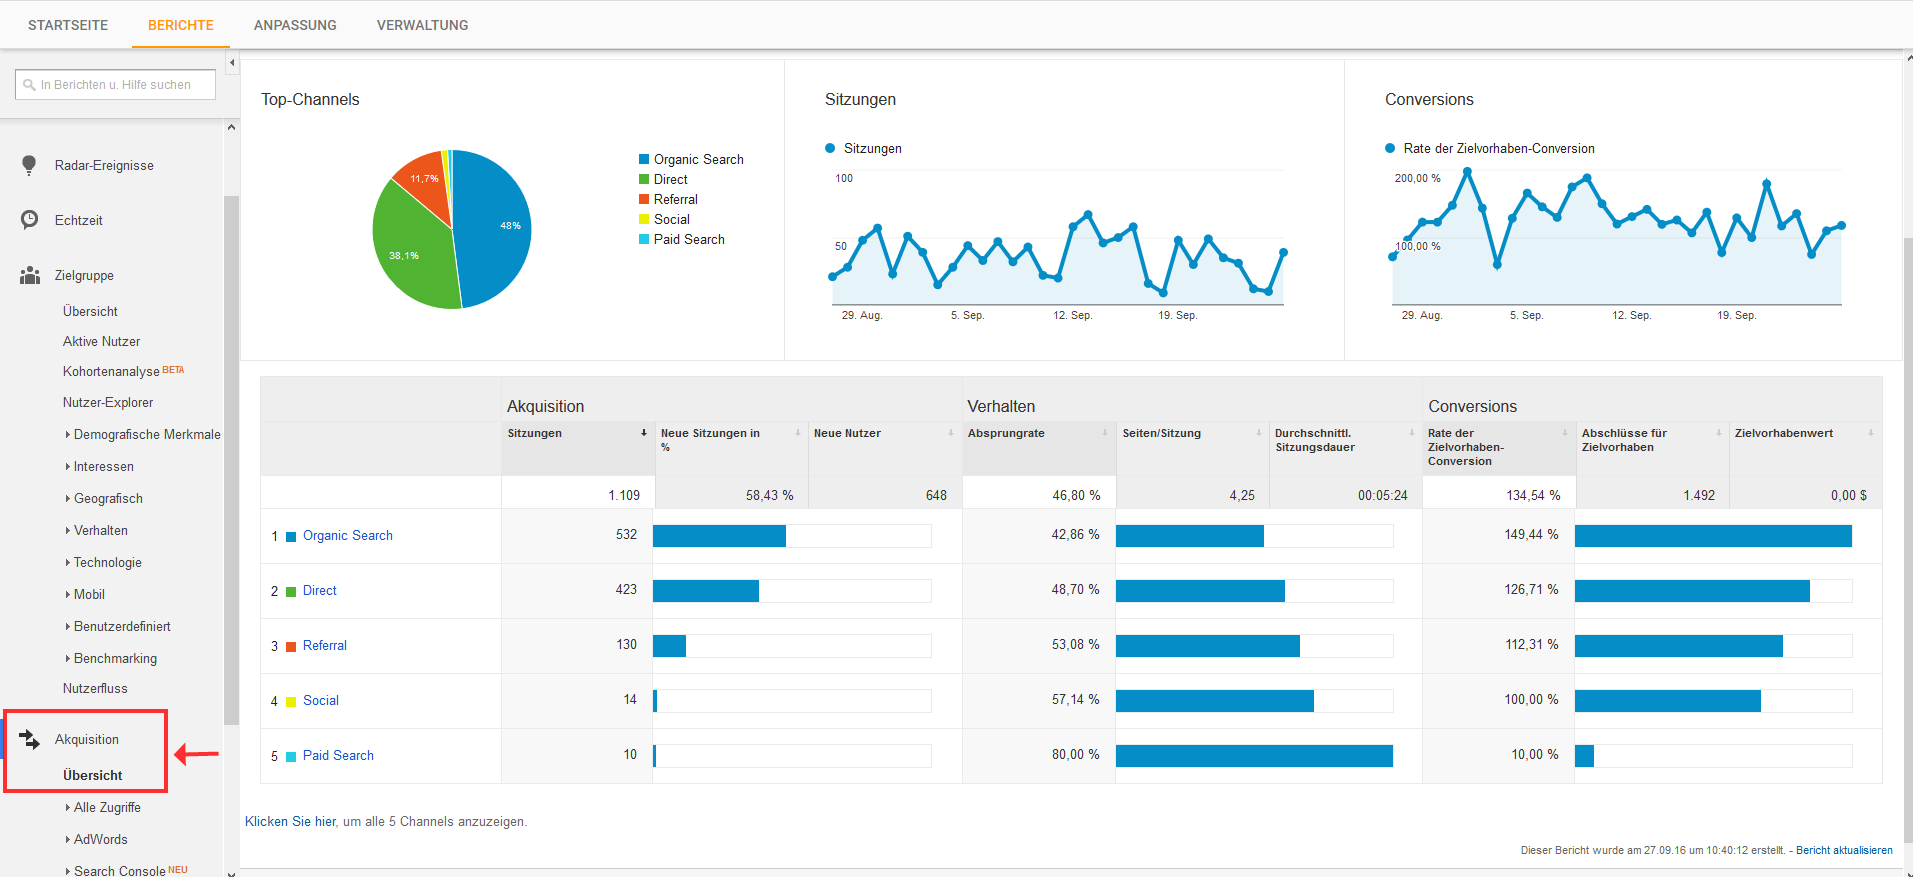Open Zielgruppe Übersicht report
This screenshot has height=877, width=1913.
90,311
